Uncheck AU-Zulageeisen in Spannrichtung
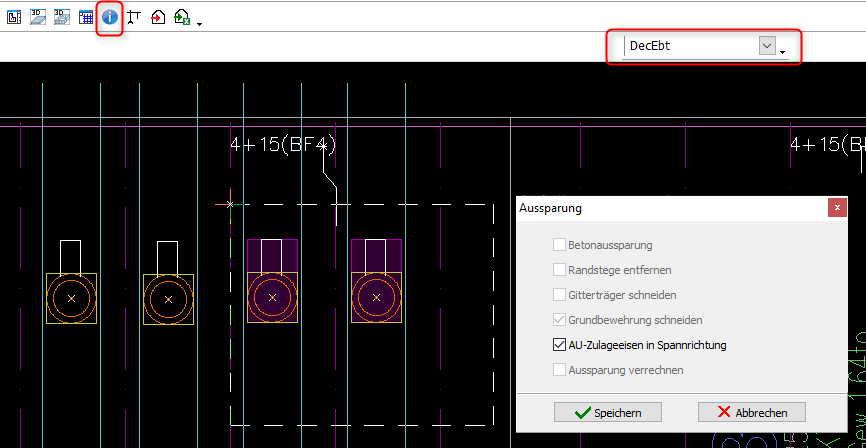 click(559, 345)
